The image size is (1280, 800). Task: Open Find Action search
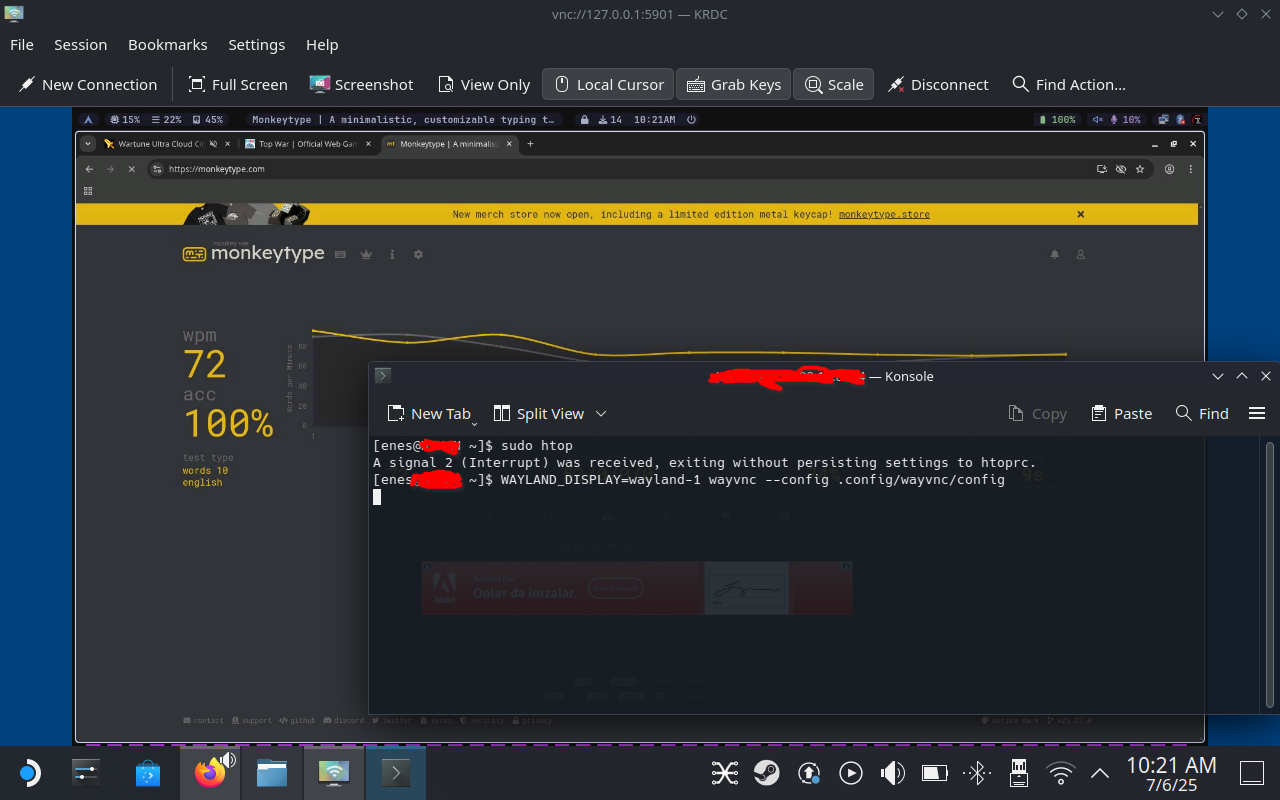1068,85
